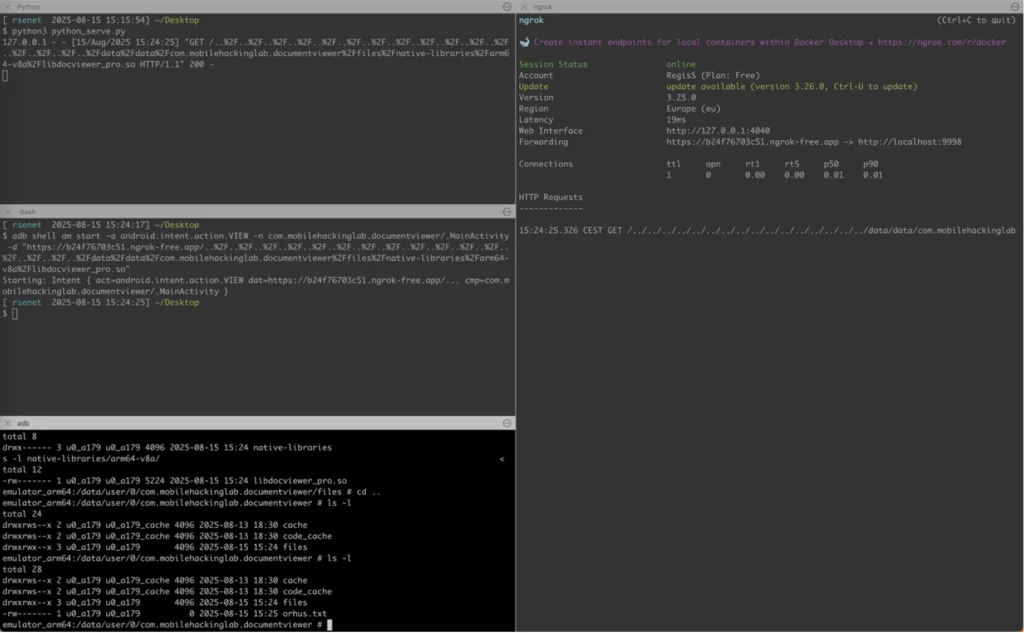1024x633 pixels.
Task: Open the adb pane's circular menu icon
Action: [x=506, y=423]
